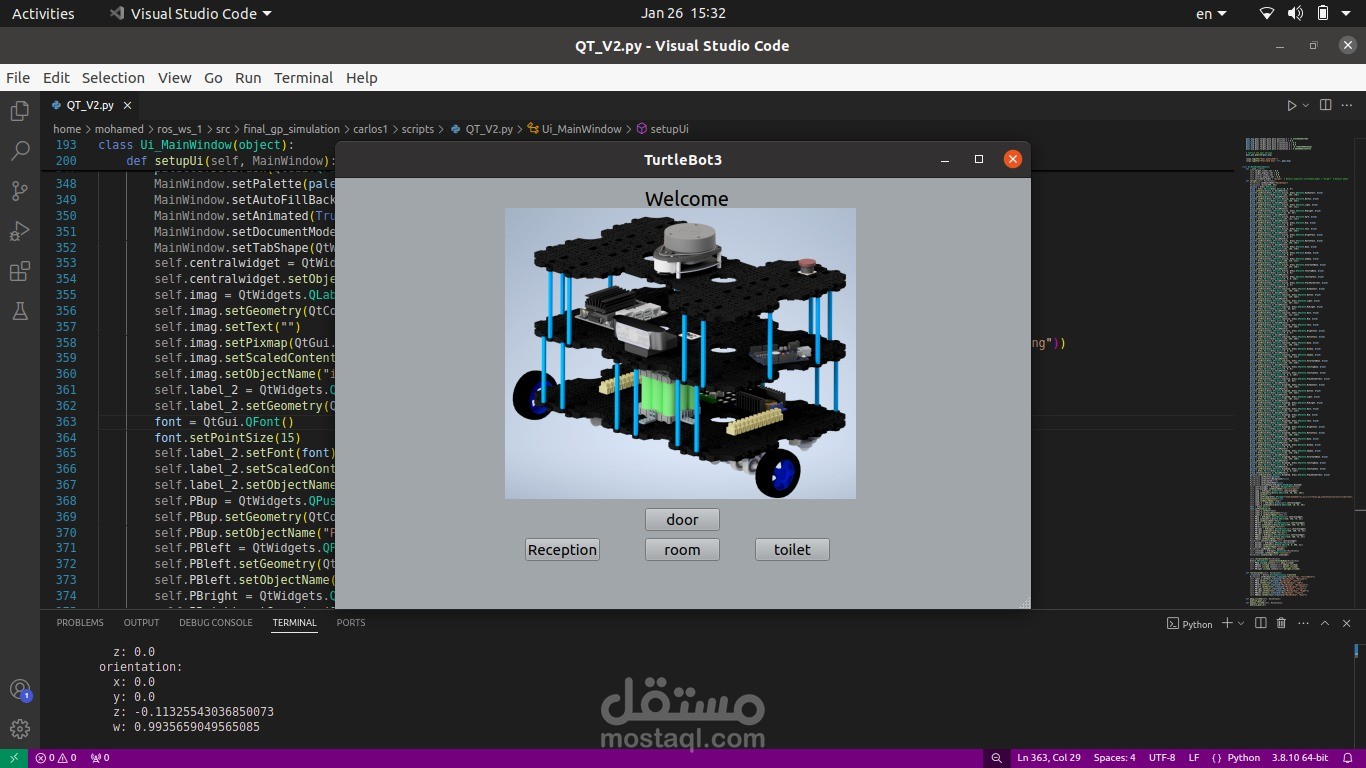Open the Ubuntu network status icon
The image size is (1366, 768).
pos(1267,14)
